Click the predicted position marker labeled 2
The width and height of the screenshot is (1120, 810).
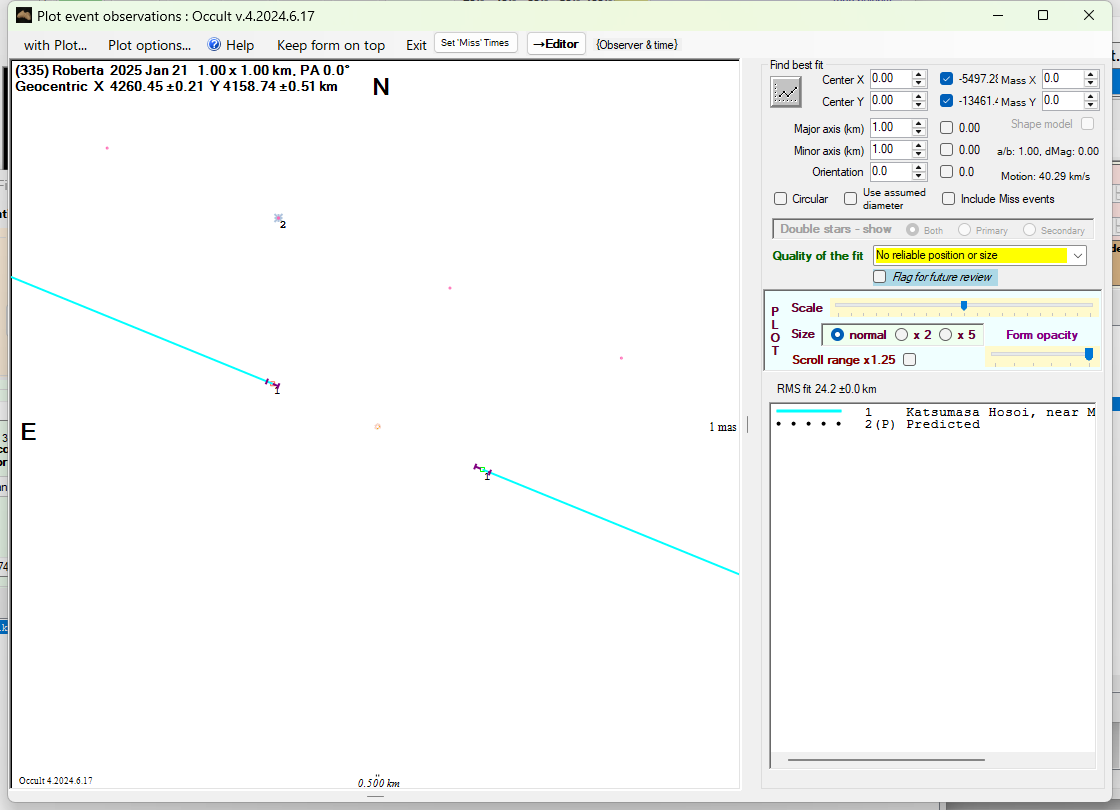click(x=279, y=218)
